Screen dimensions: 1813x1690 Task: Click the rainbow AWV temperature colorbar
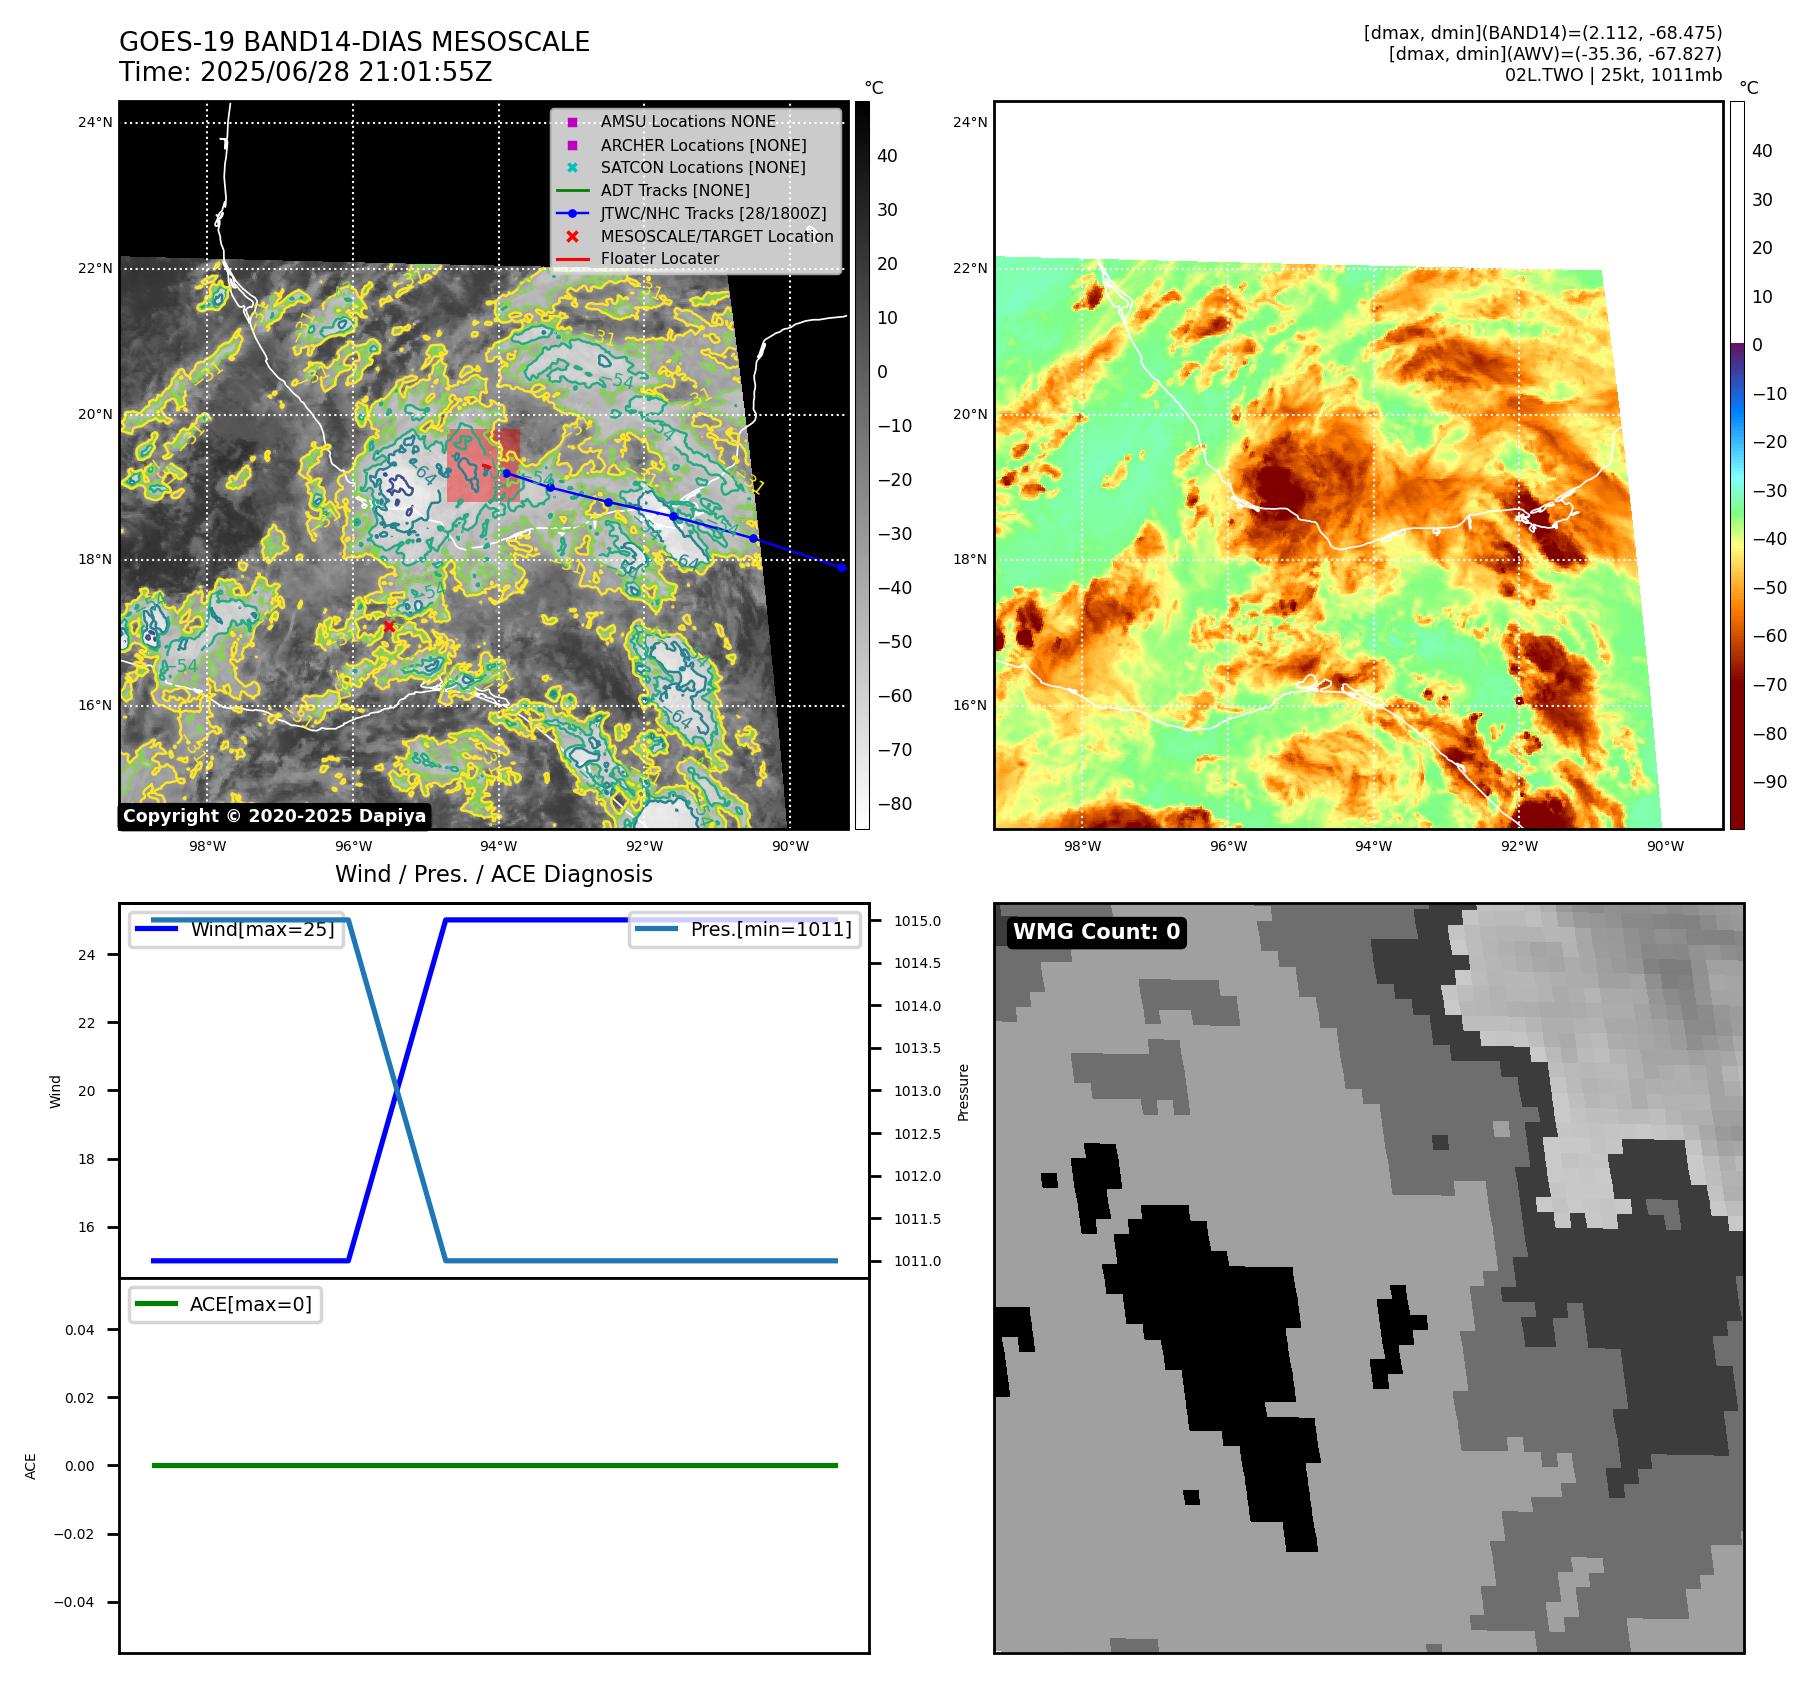pos(1737,465)
